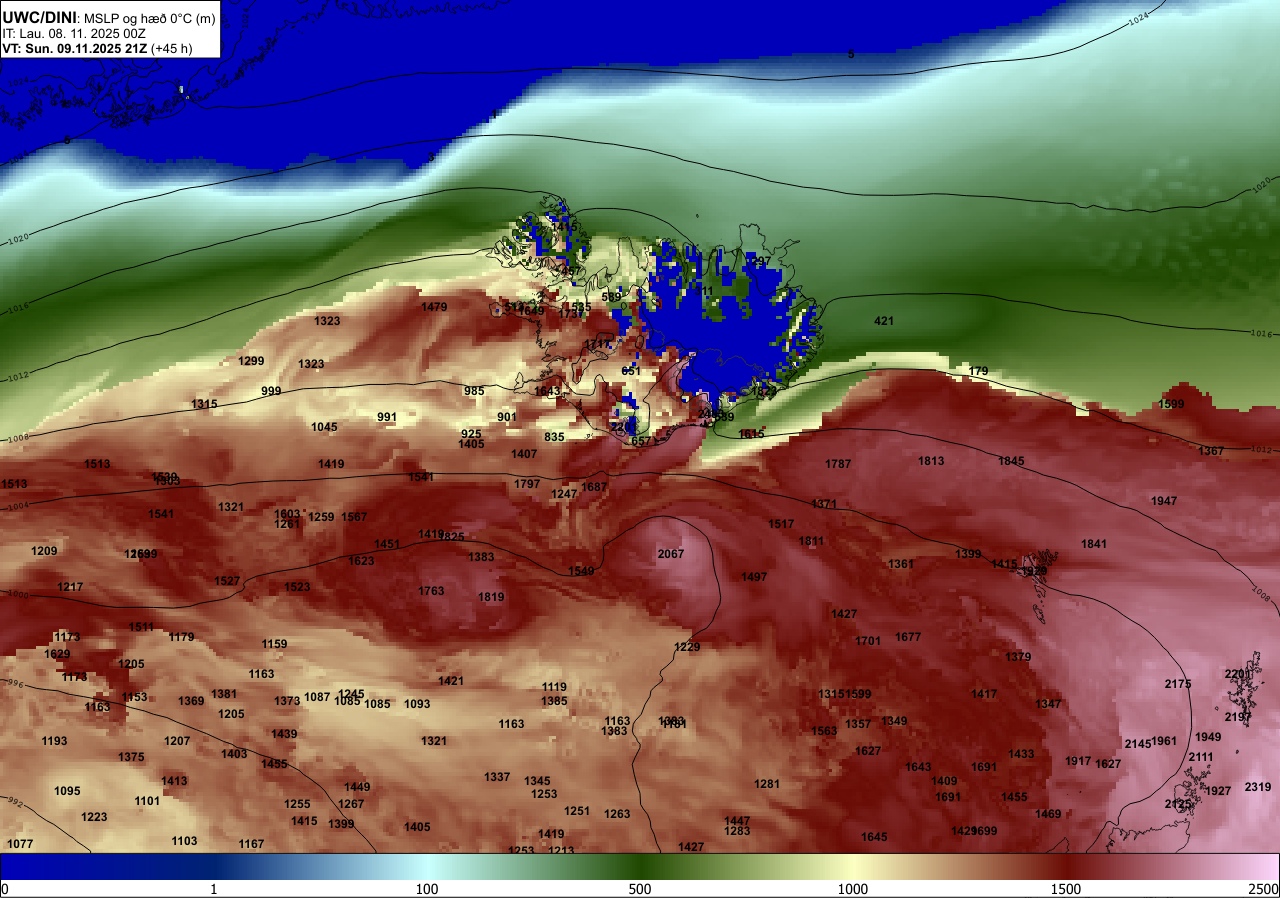The image size is (1280, 898).
Task: Click the map value 1093
Action: pyautogui.click(x=417, y=704)
